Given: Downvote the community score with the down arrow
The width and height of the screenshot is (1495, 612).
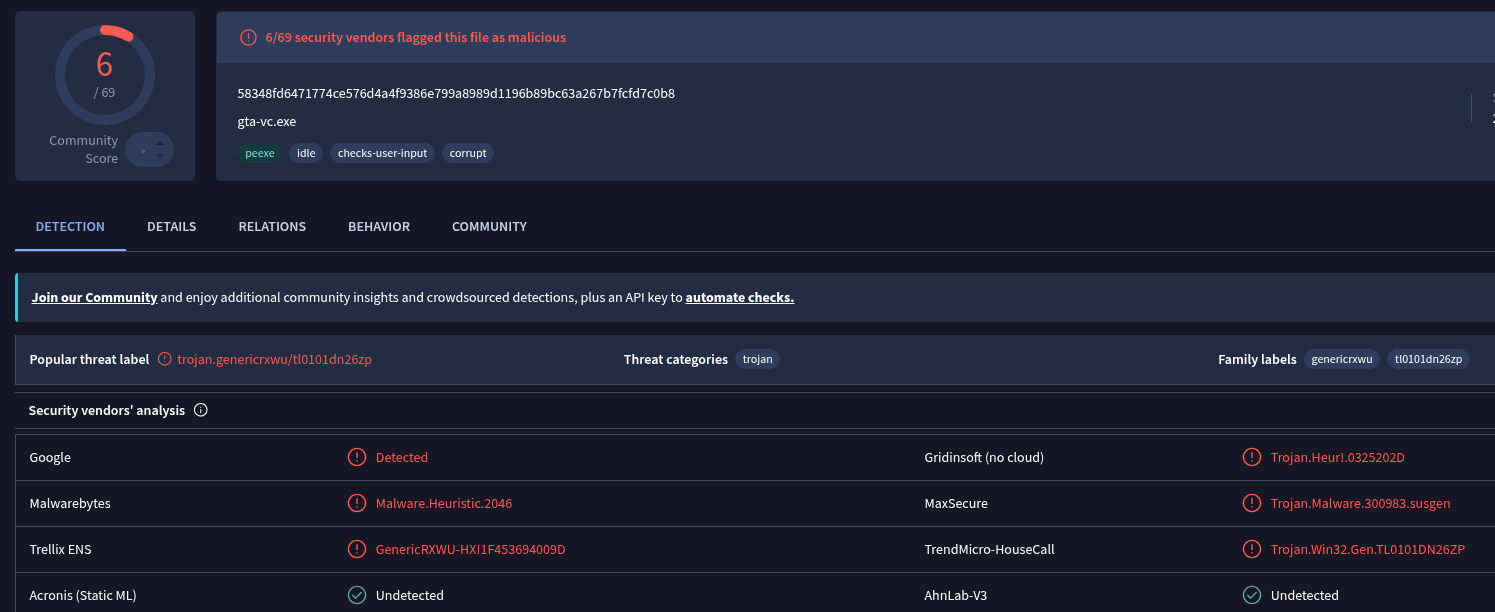Looking at the screenshot, I should pos(160,157).
